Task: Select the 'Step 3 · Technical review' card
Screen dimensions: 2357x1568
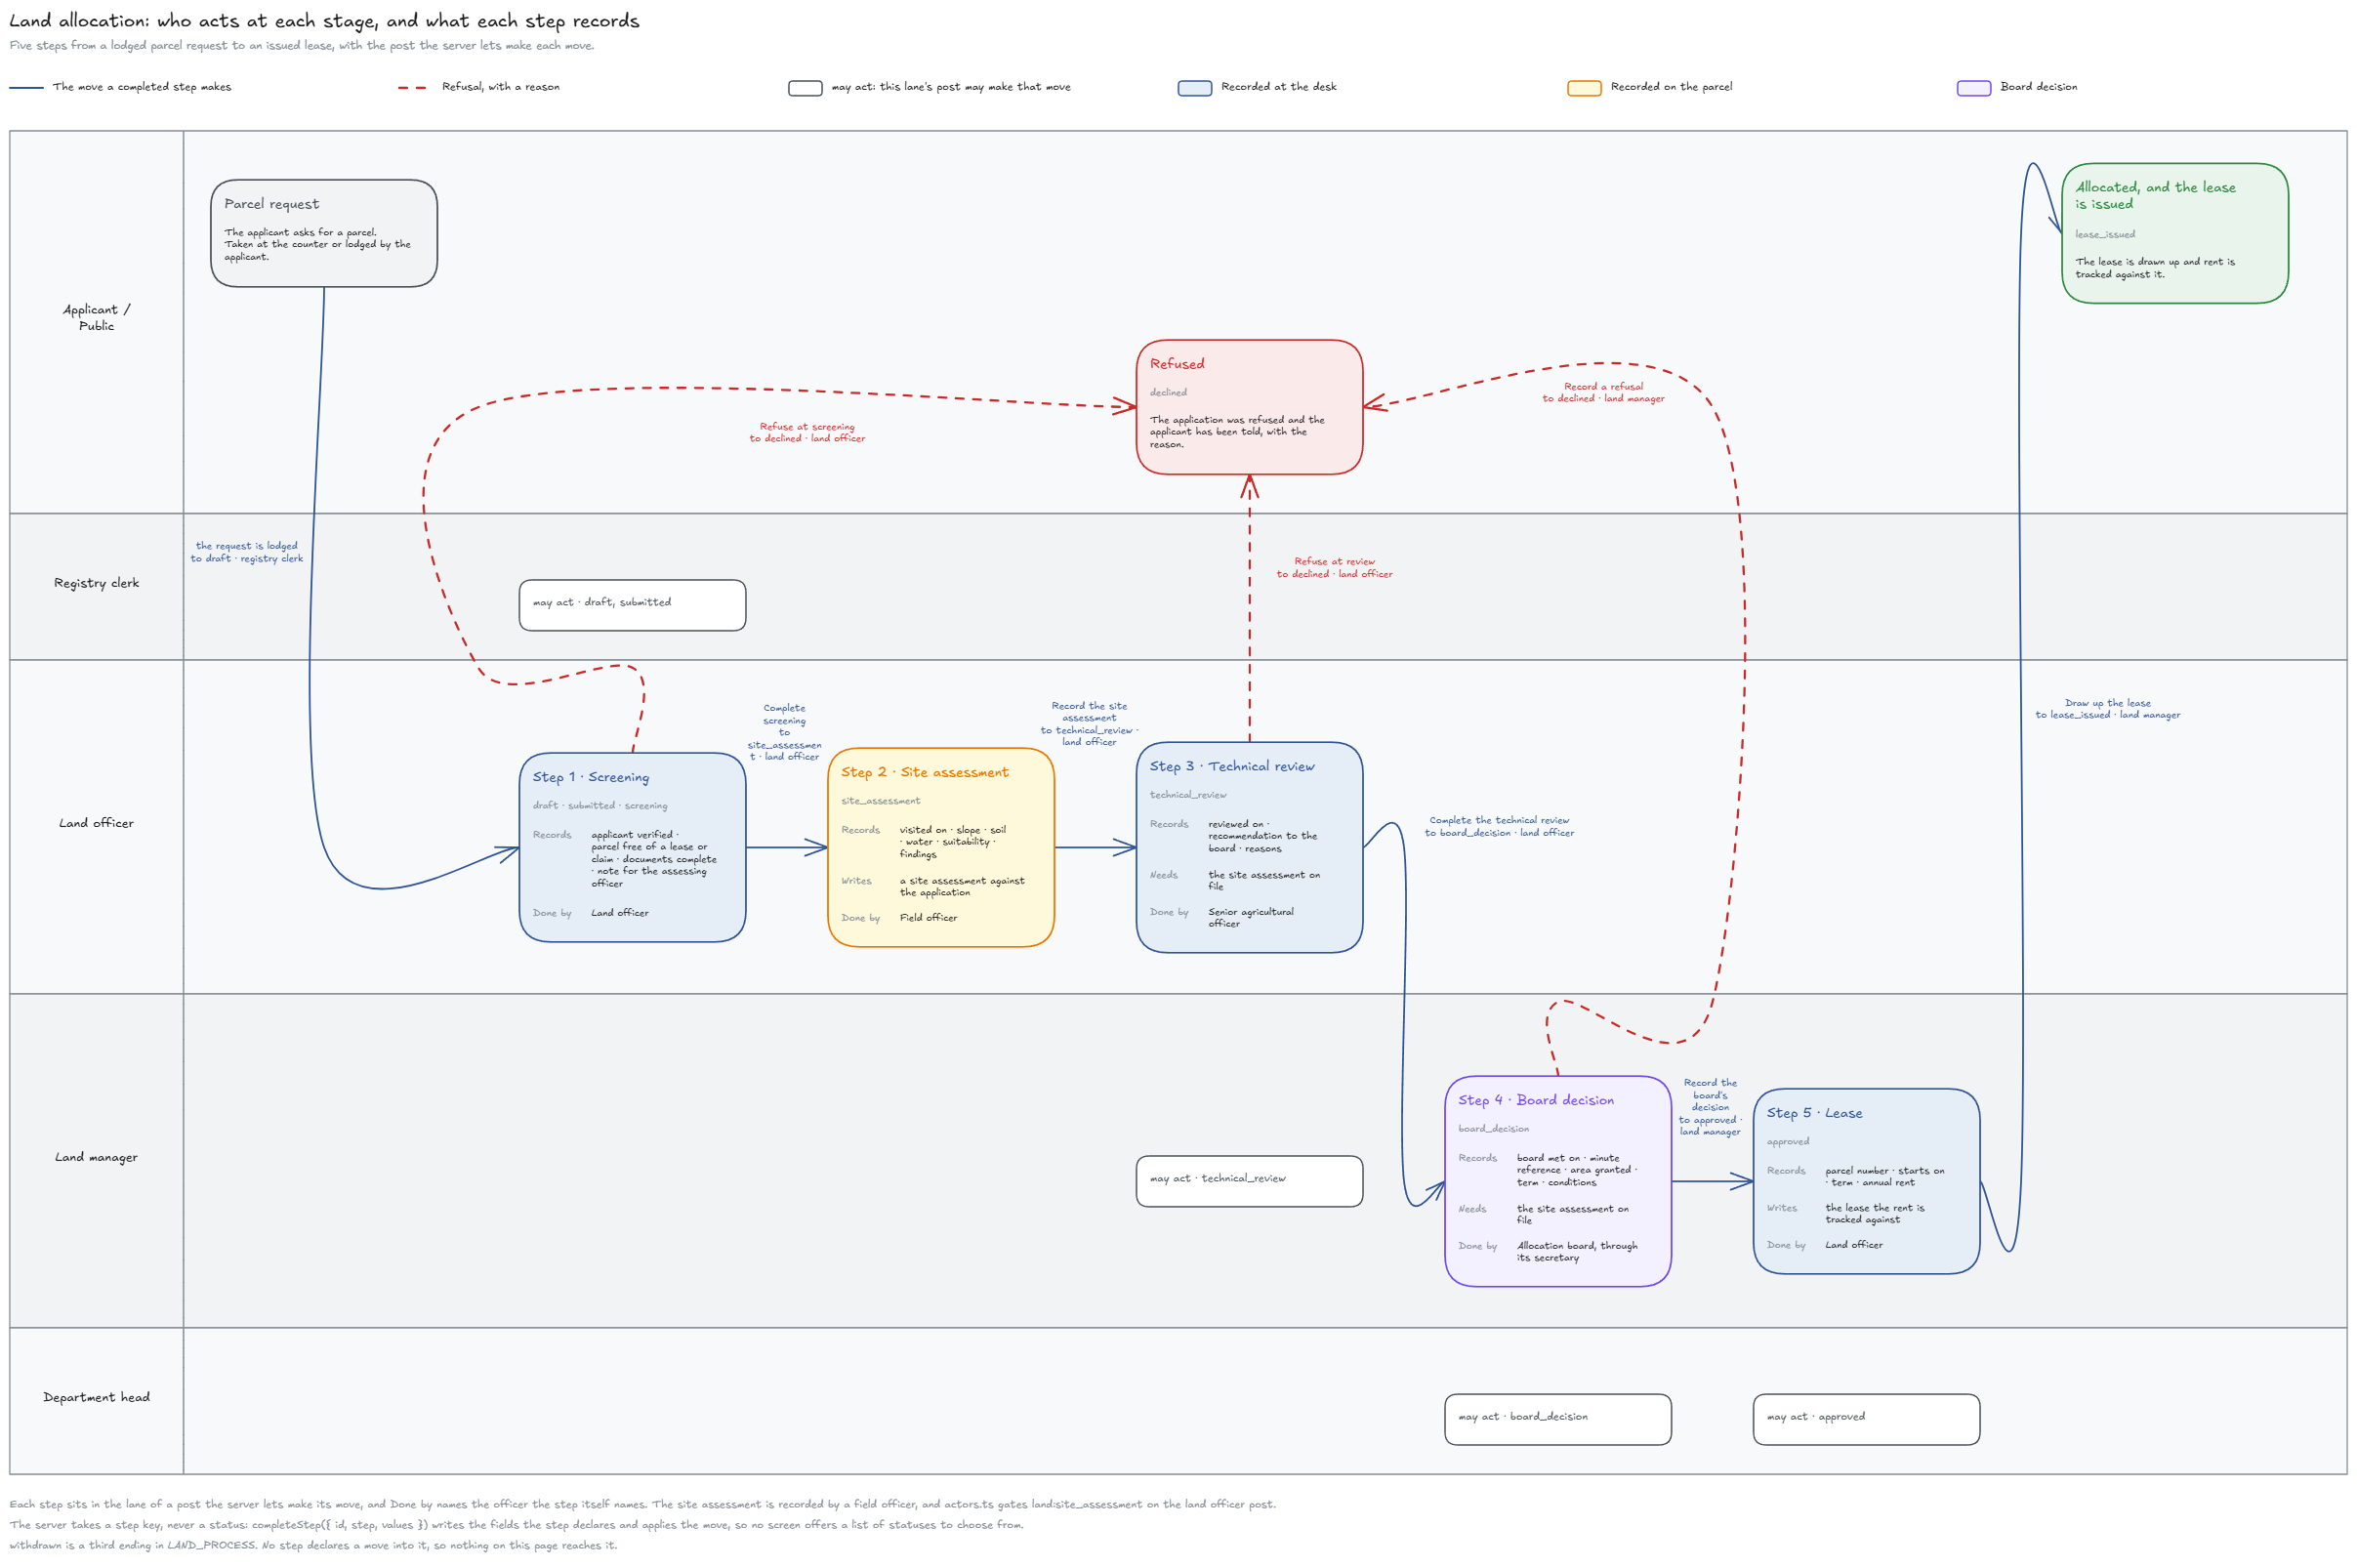Action: tap(1249, 847)
